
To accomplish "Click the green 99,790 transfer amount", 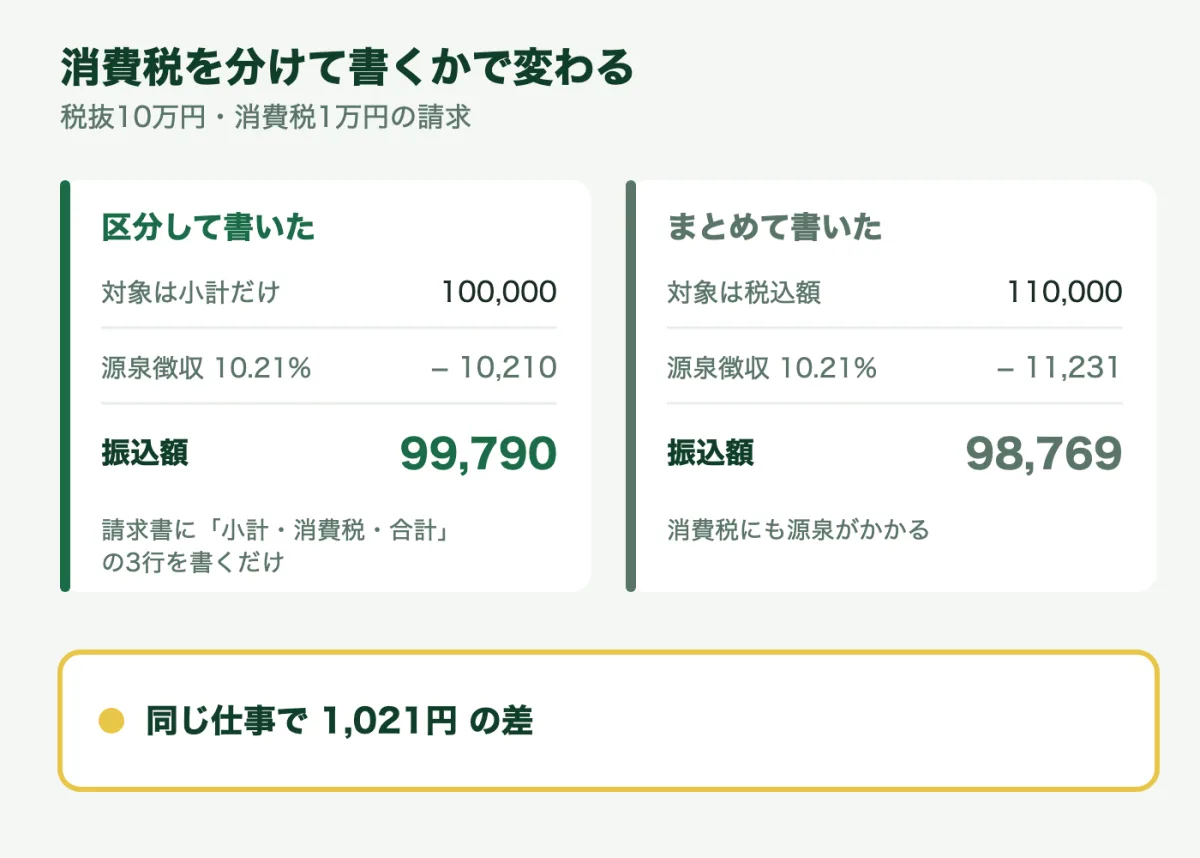I will (x=478, y=454).
